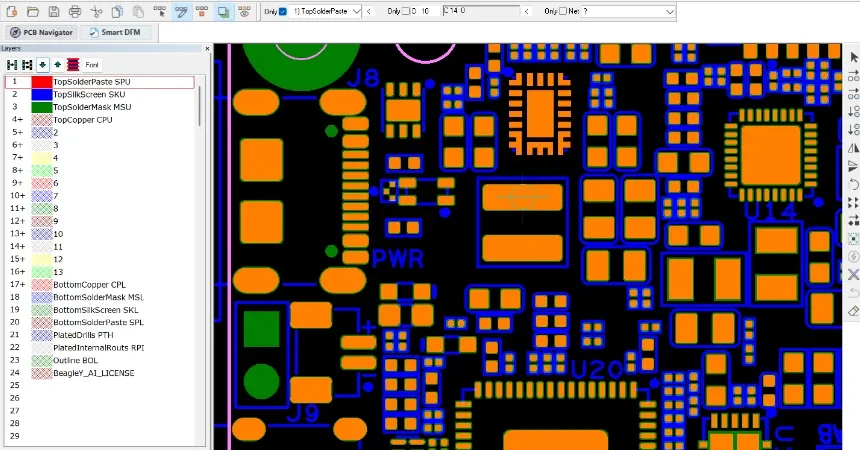The height and width of the screenshot is (450, 860).
Task: Click the blue TopSilkScreen SKU color swatch
Action: click(x=42, y=94)
